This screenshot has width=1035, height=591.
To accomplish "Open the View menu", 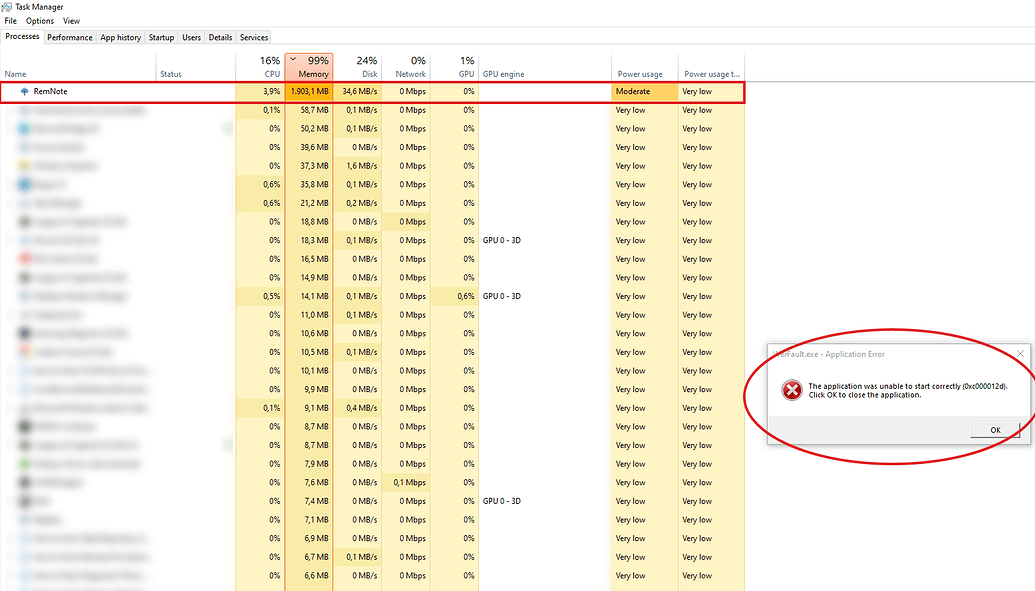I will click(70, 20).
